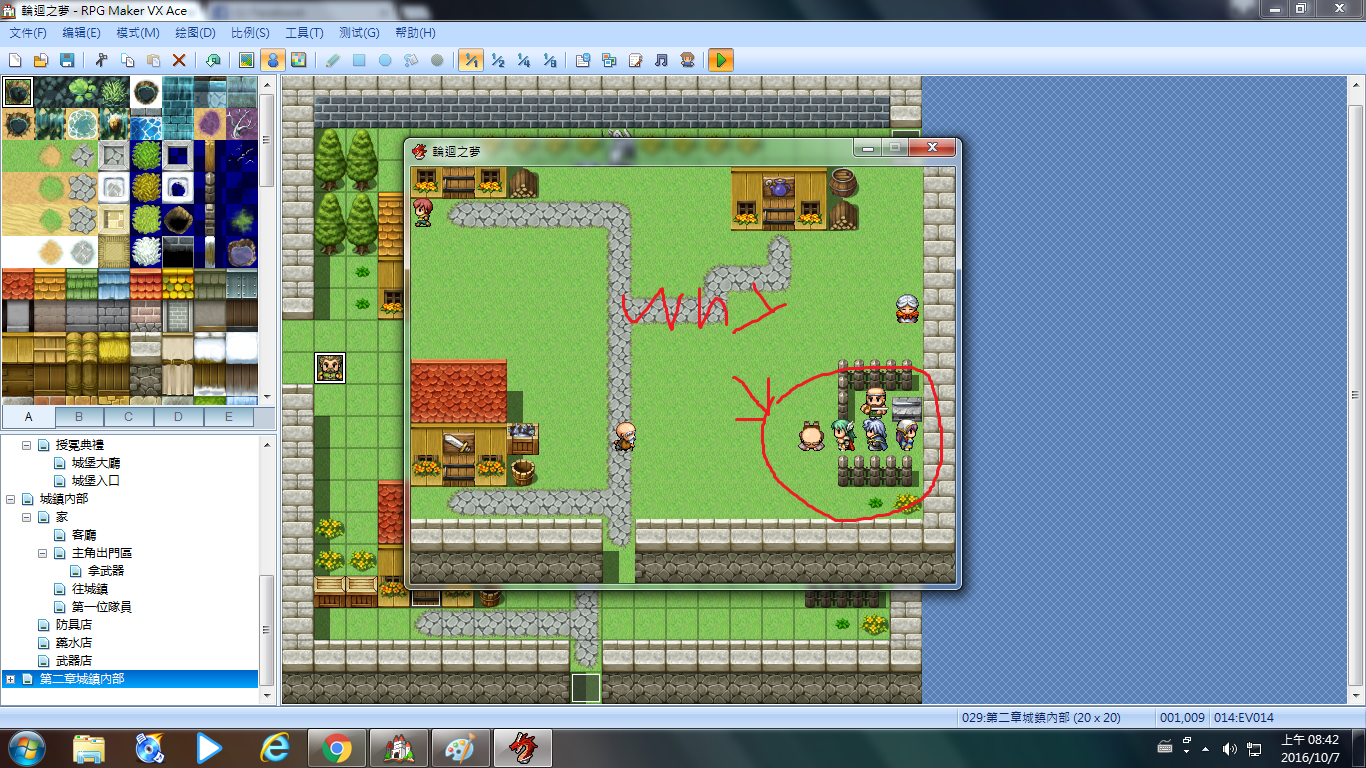This screenshot has width=1366, height=768.
Task: Click the tile palette scroll-down arrow
Action: 266,396
